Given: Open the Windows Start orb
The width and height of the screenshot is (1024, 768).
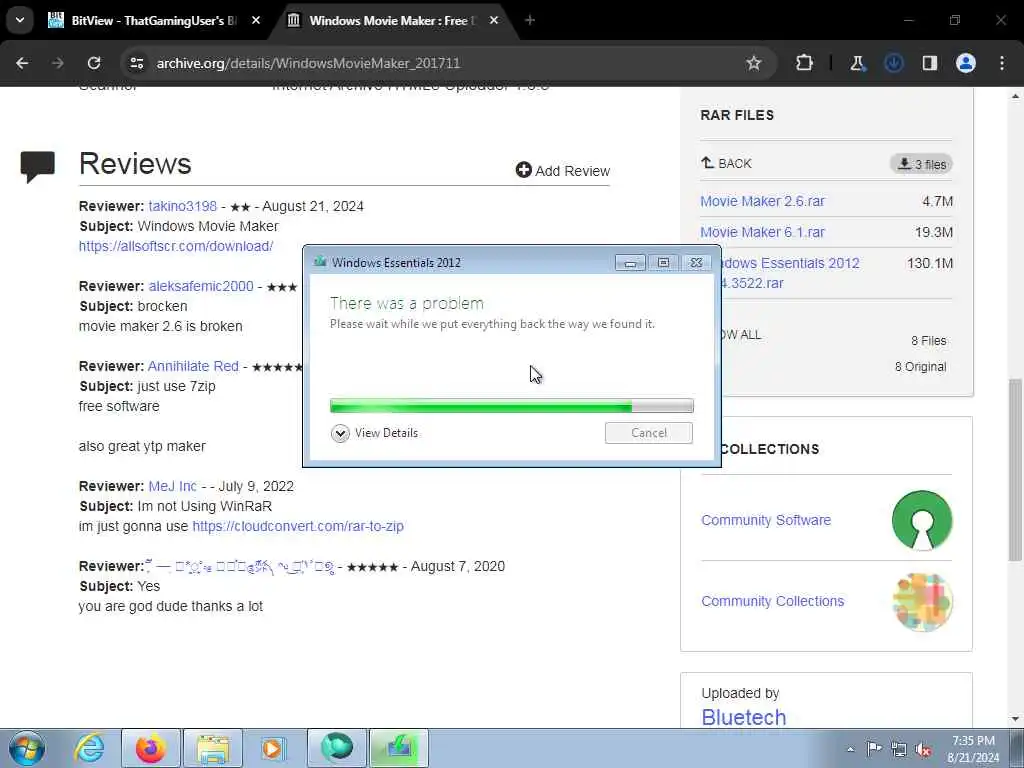Looking at the screenshot, I should pyautogui.click(x=27, y=748).
